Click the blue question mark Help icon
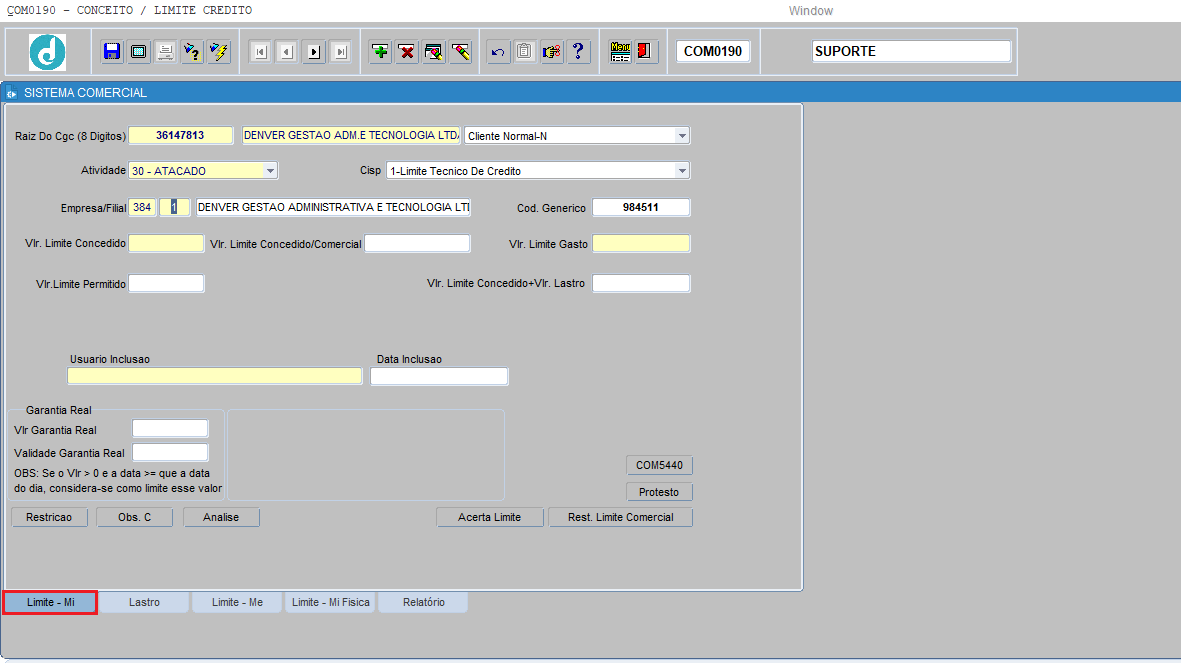Image resolution: width=1181 pixels, height=663 pixels. click(578, 51)
